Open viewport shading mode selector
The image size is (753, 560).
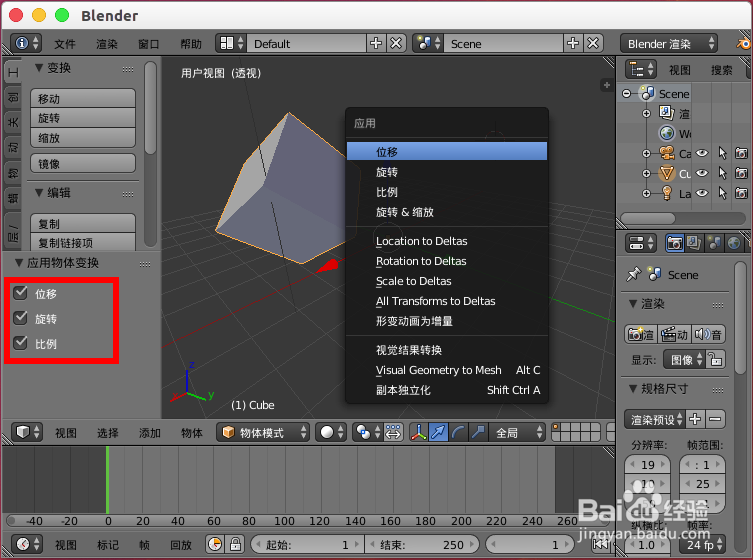coord(331,432)
